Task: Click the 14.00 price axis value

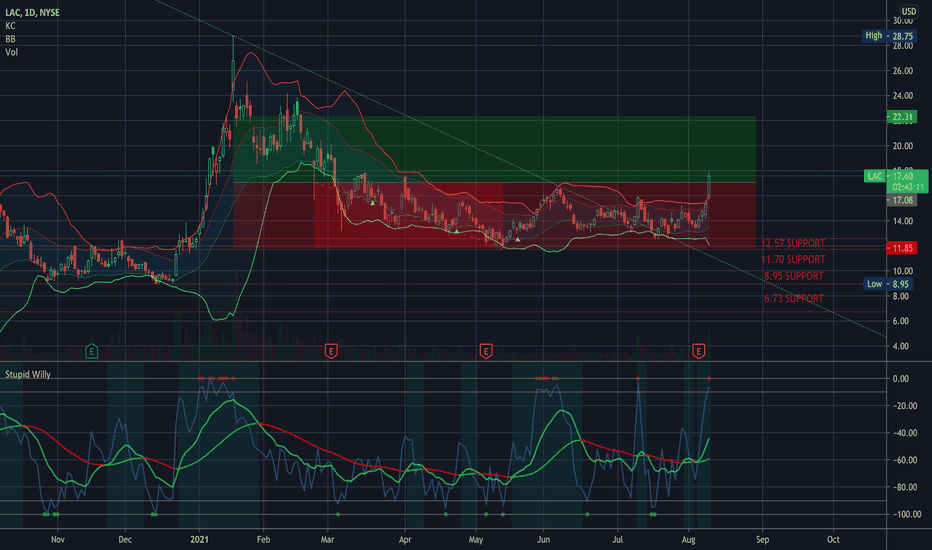Action: pyautogui.click(x=903, y=221)
